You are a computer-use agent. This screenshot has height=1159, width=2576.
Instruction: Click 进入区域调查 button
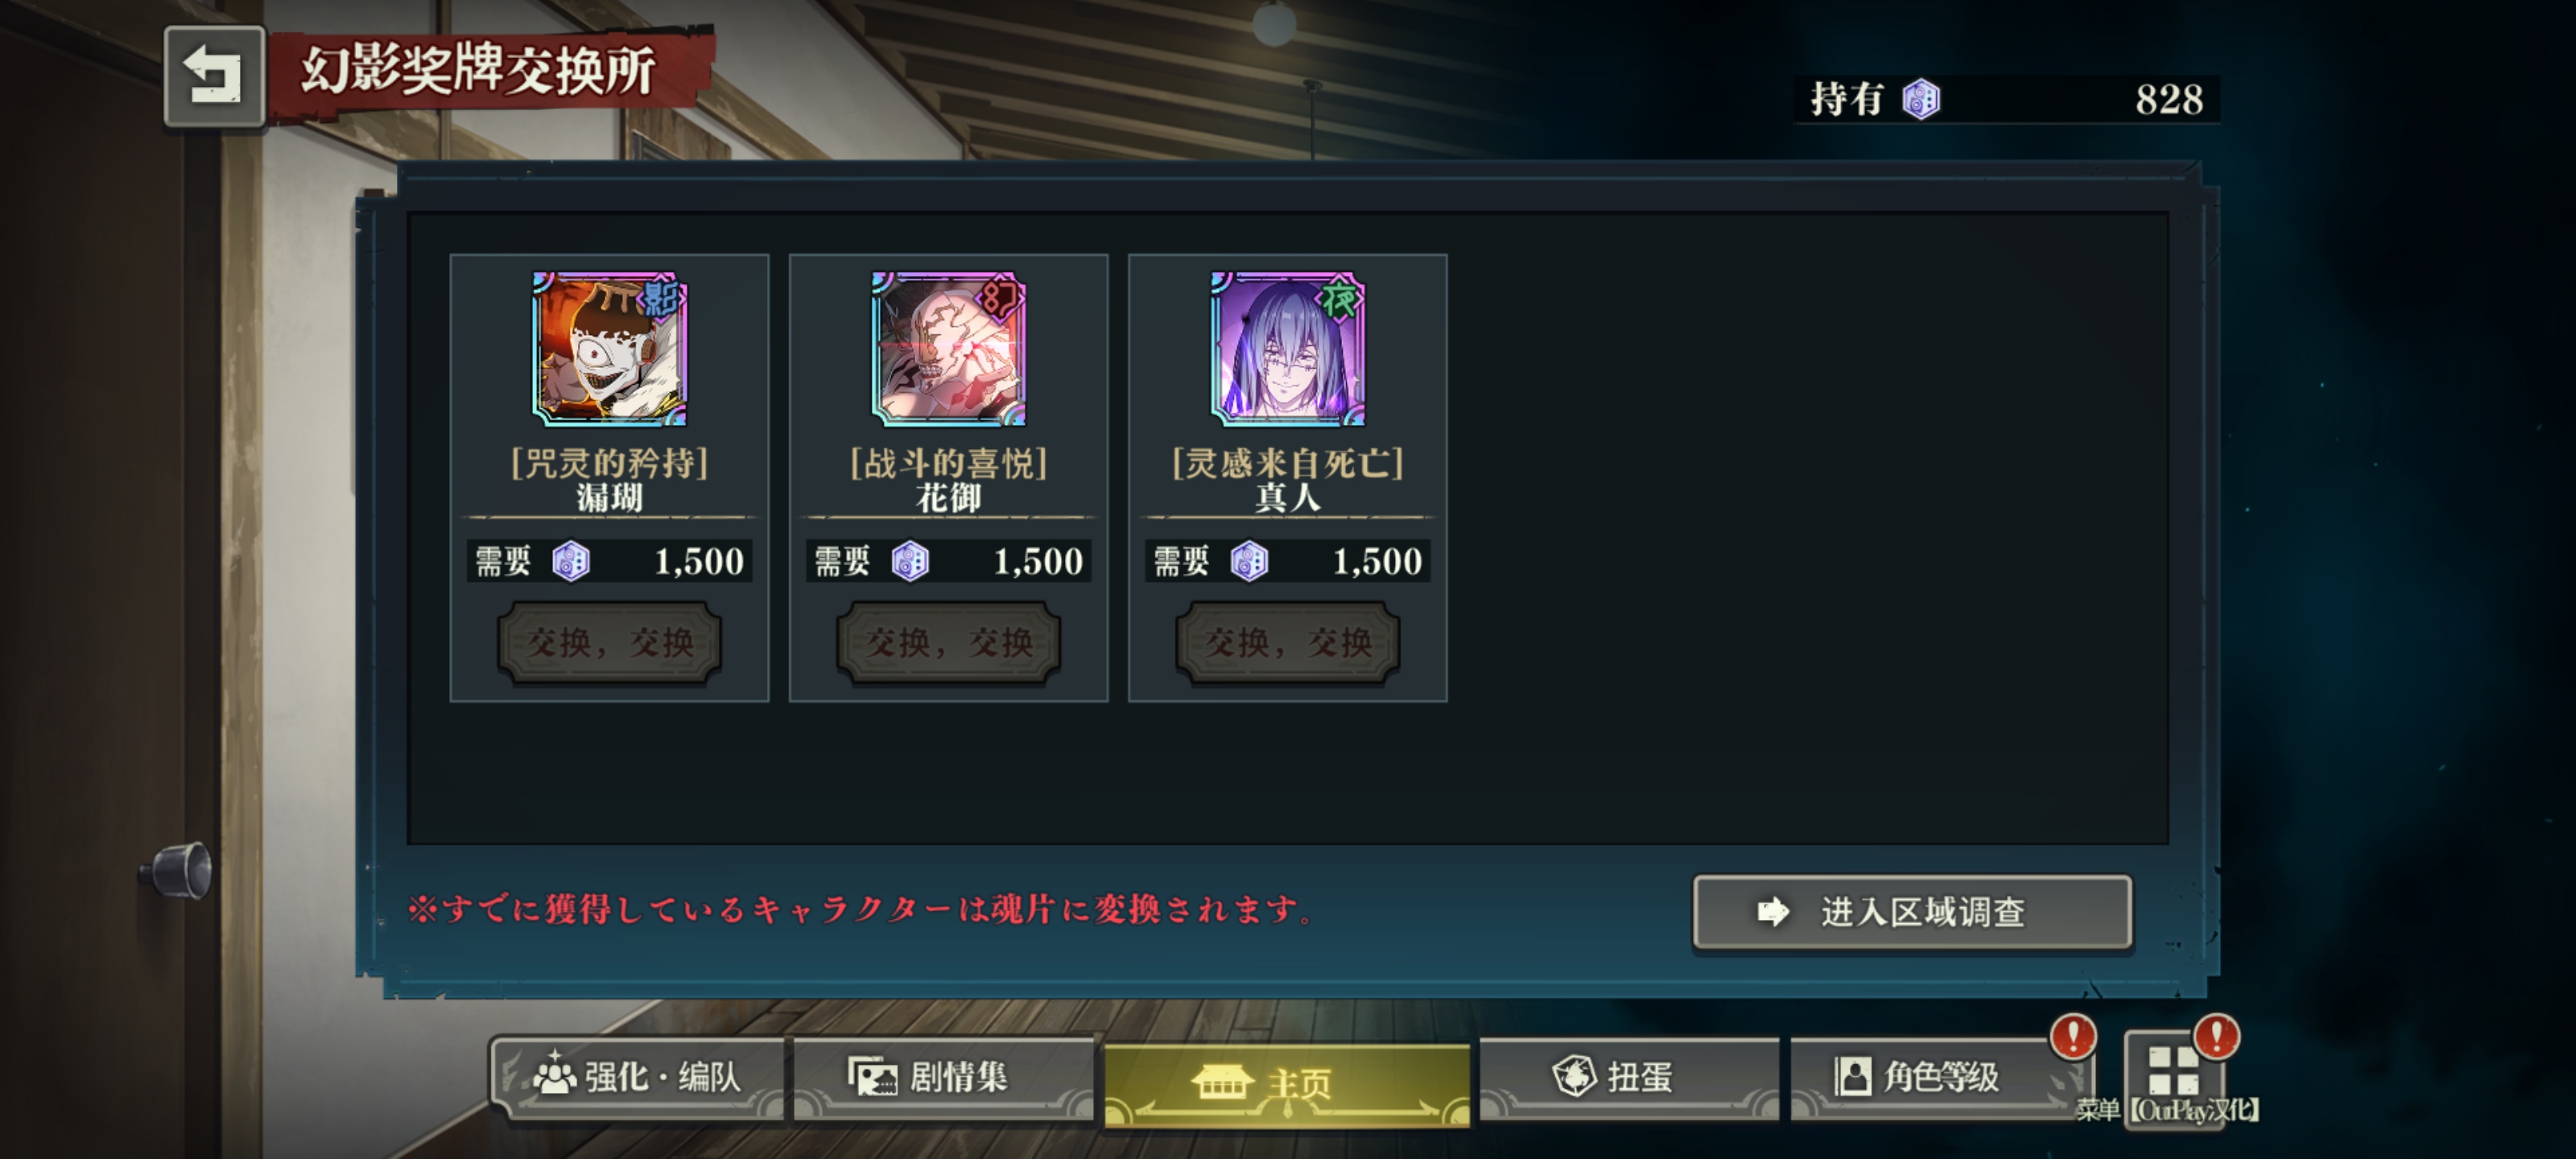click(x=1913, y=912)
